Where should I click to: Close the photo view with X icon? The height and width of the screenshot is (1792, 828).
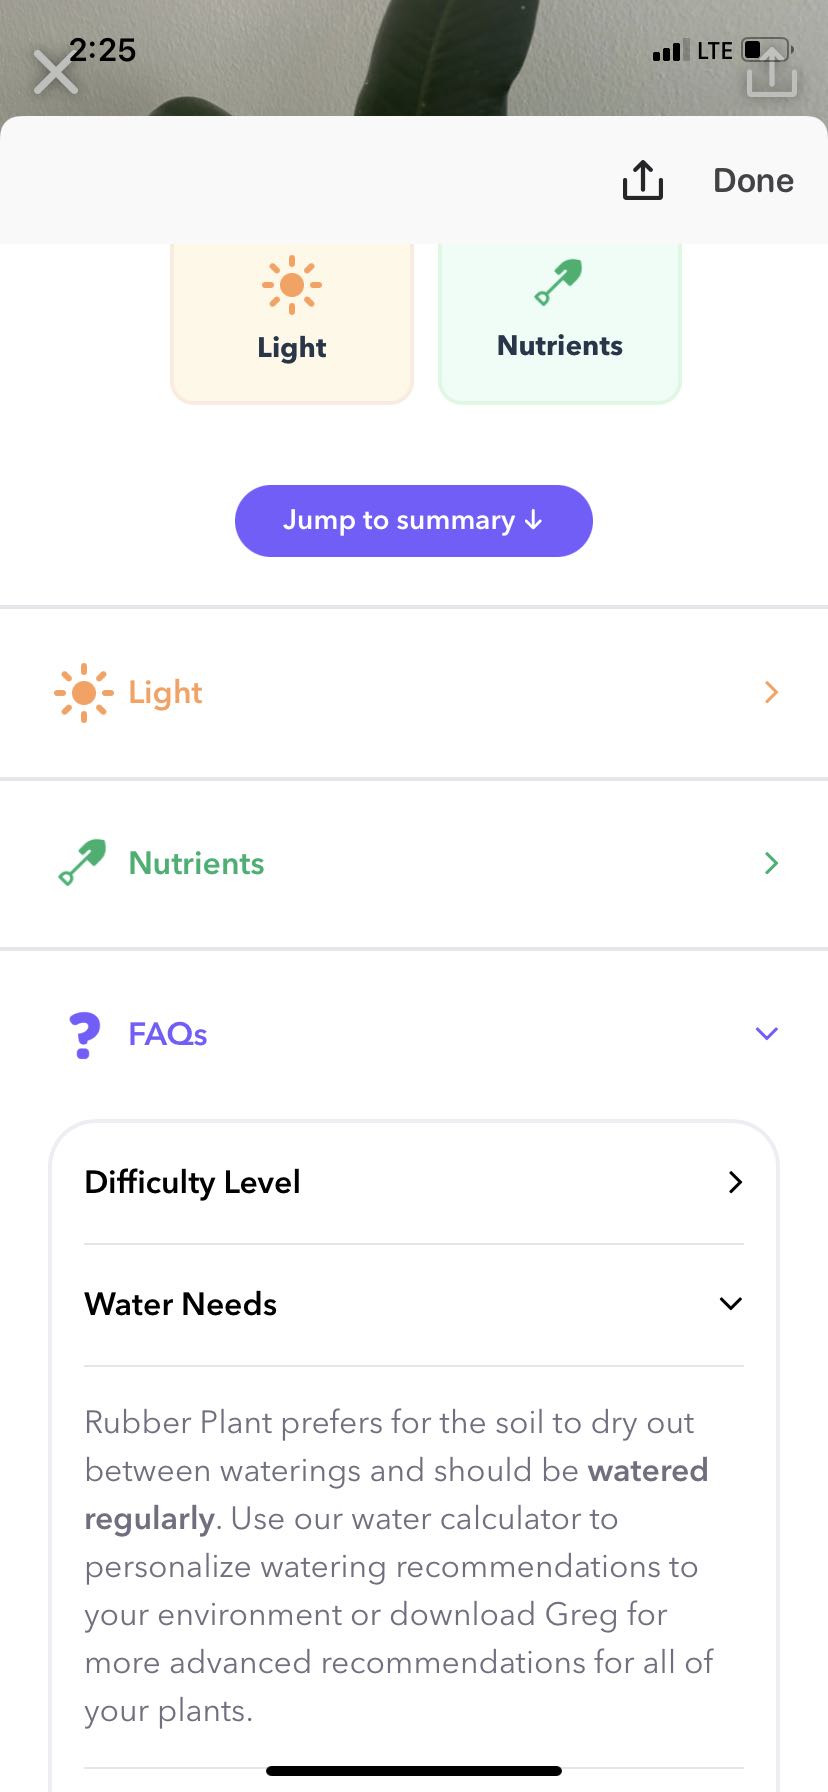(x=55, y=72)
